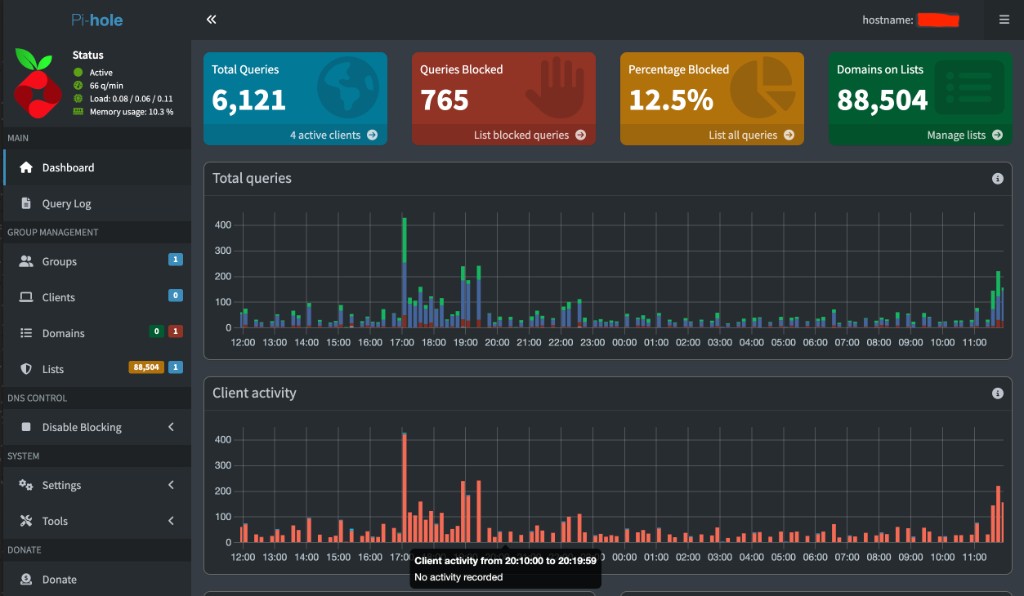
Task: Click 88,504 value in Domains on Lists card
Action: point(882,100)
